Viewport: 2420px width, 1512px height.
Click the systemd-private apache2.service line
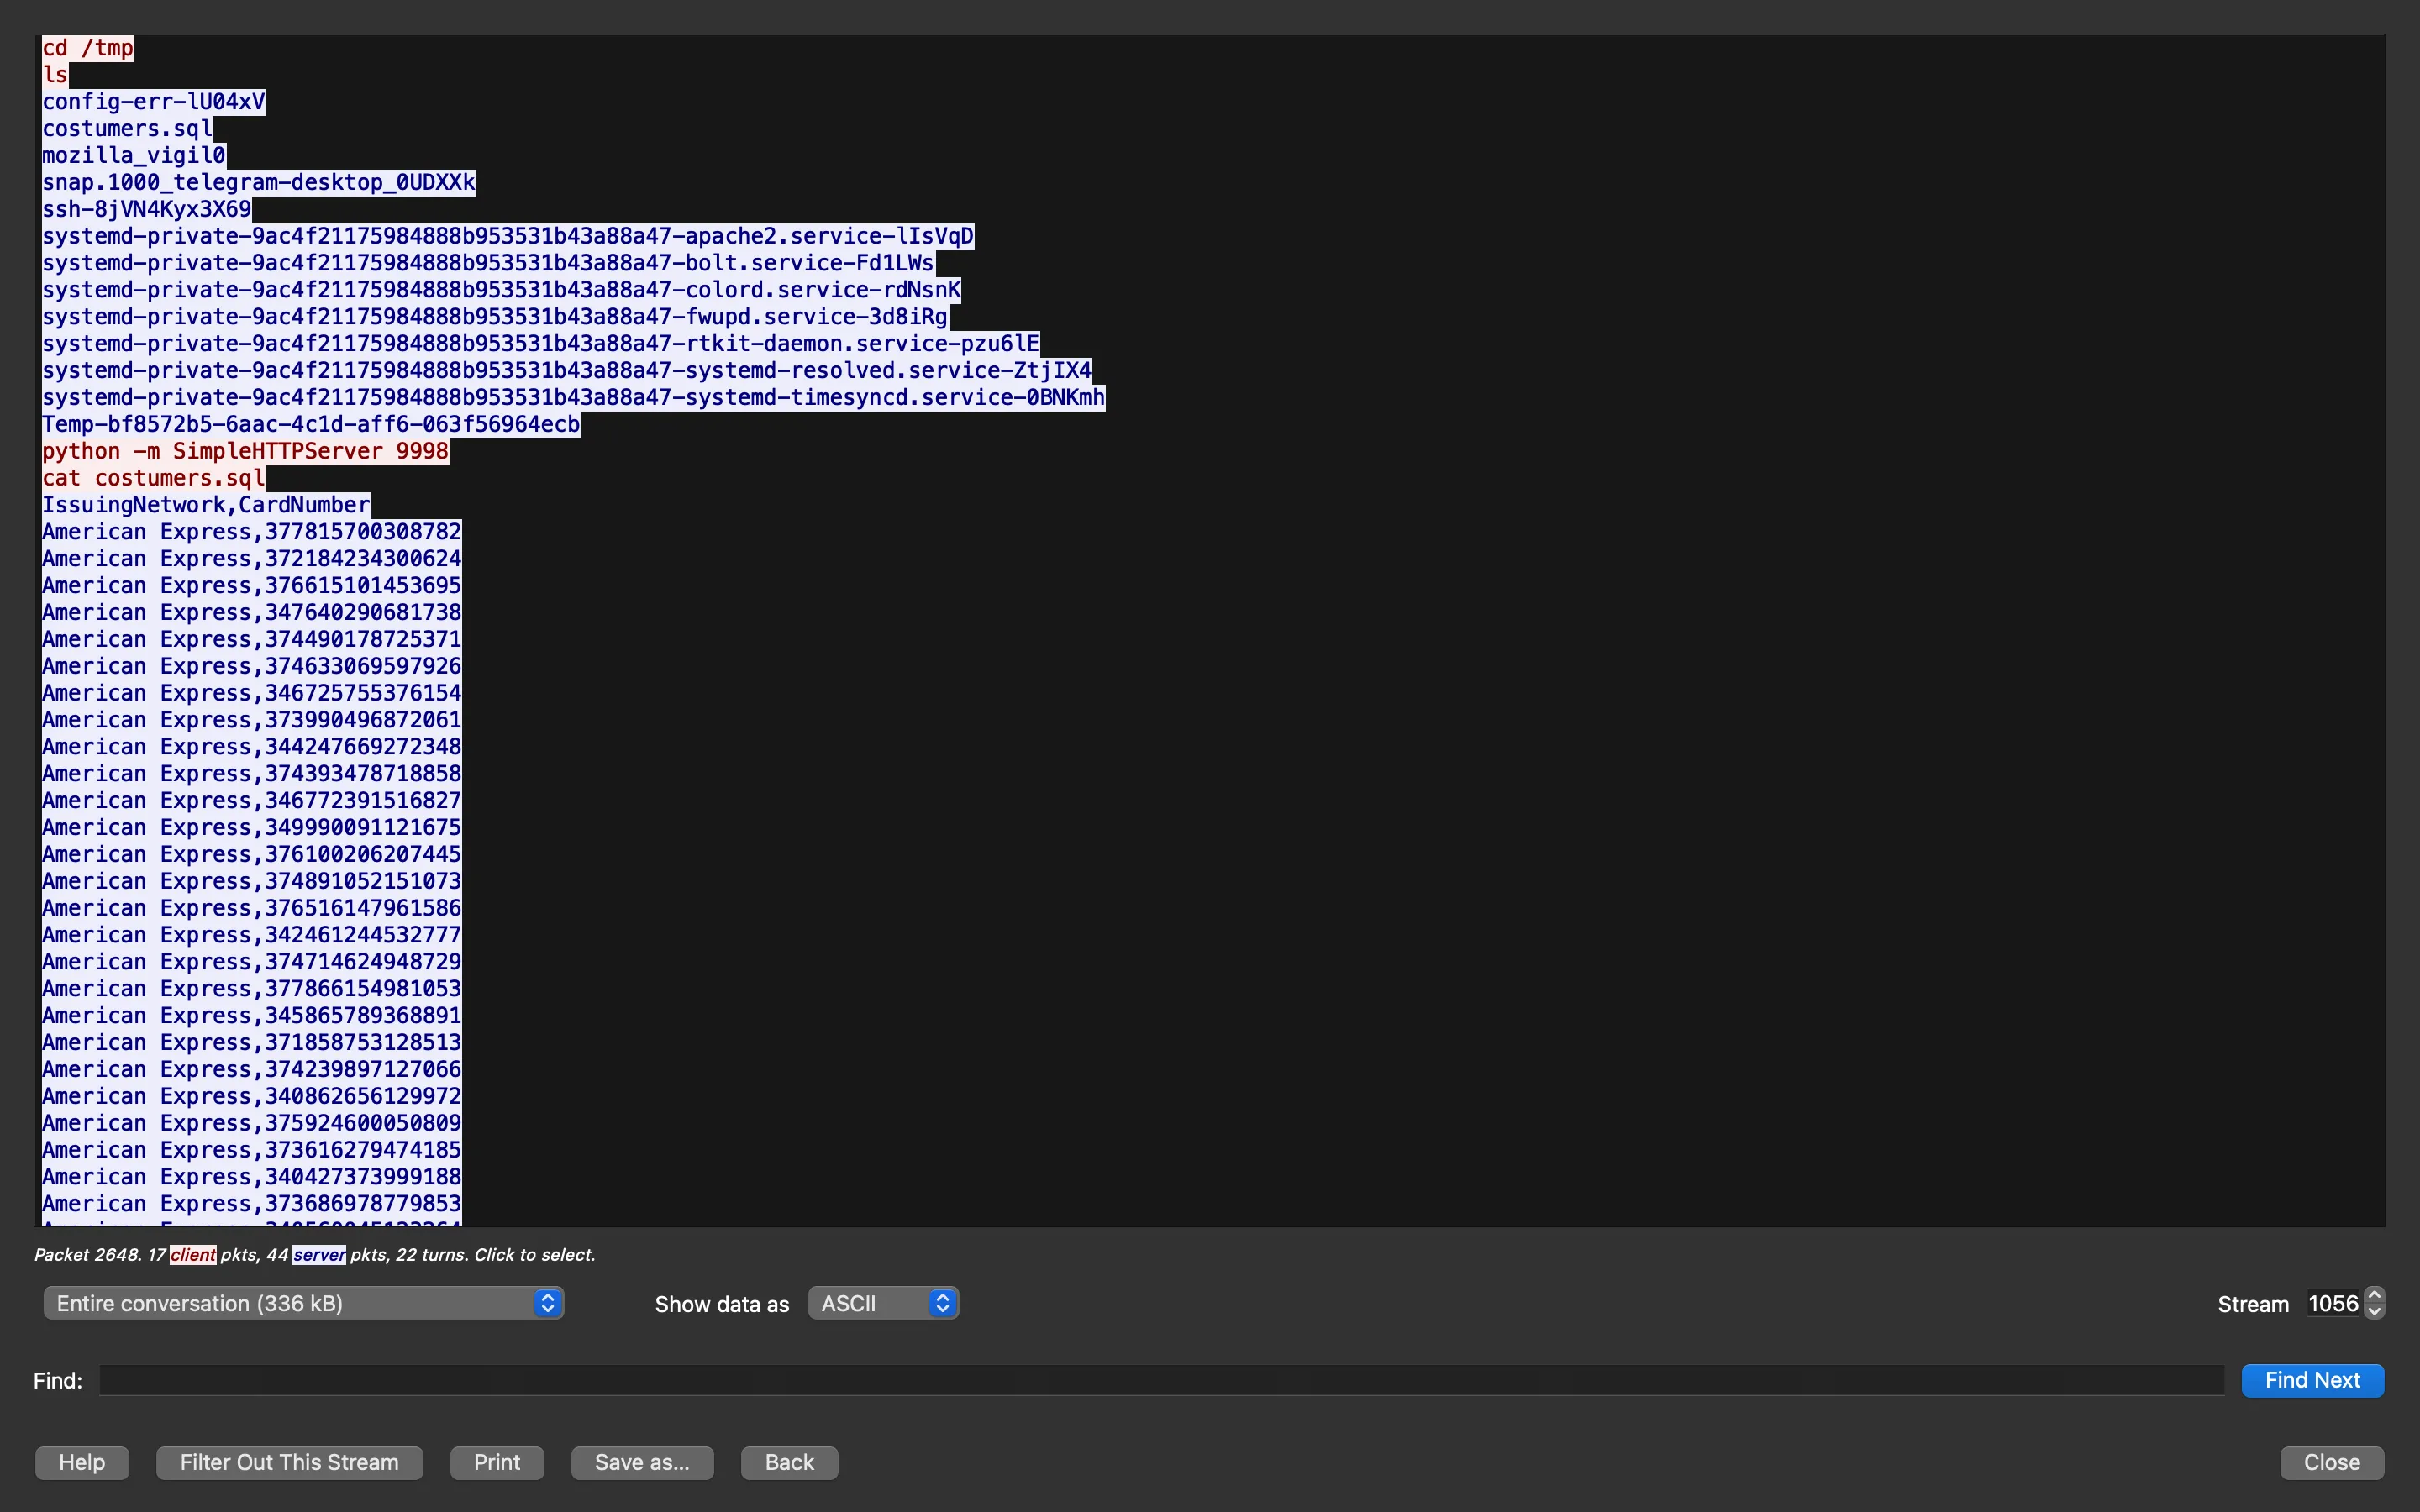pos(508,236)
